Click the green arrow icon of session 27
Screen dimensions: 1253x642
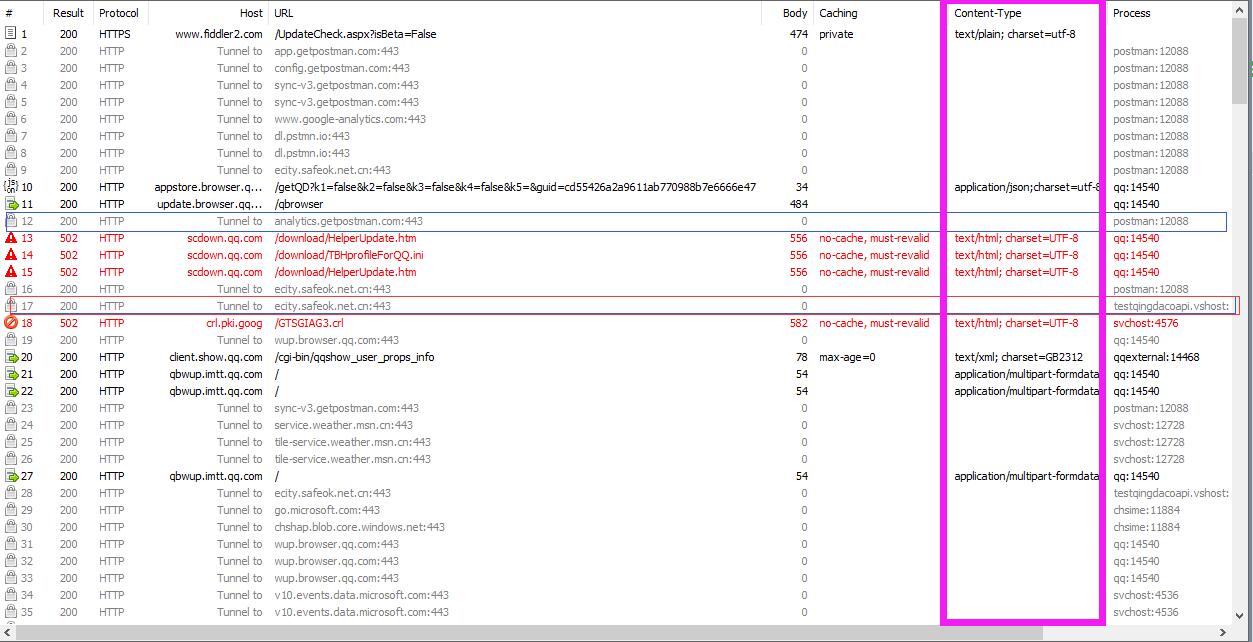click(12, 476)
